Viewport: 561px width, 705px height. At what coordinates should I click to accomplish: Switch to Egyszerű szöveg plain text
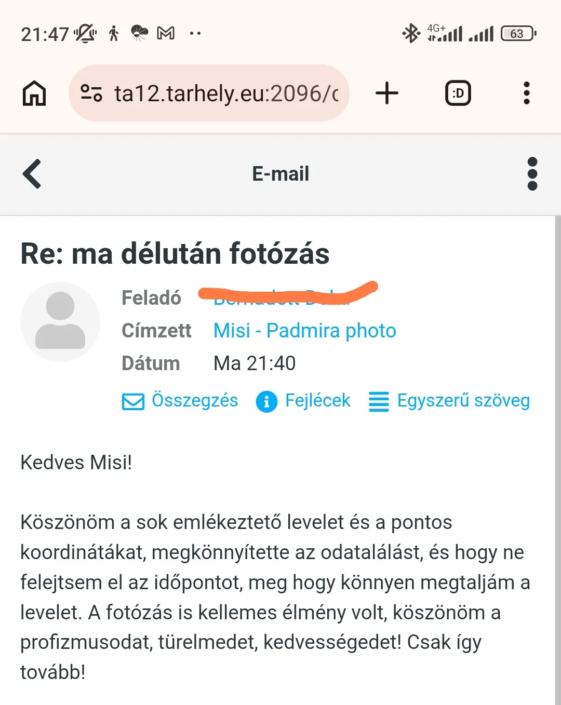click(463, 400)
